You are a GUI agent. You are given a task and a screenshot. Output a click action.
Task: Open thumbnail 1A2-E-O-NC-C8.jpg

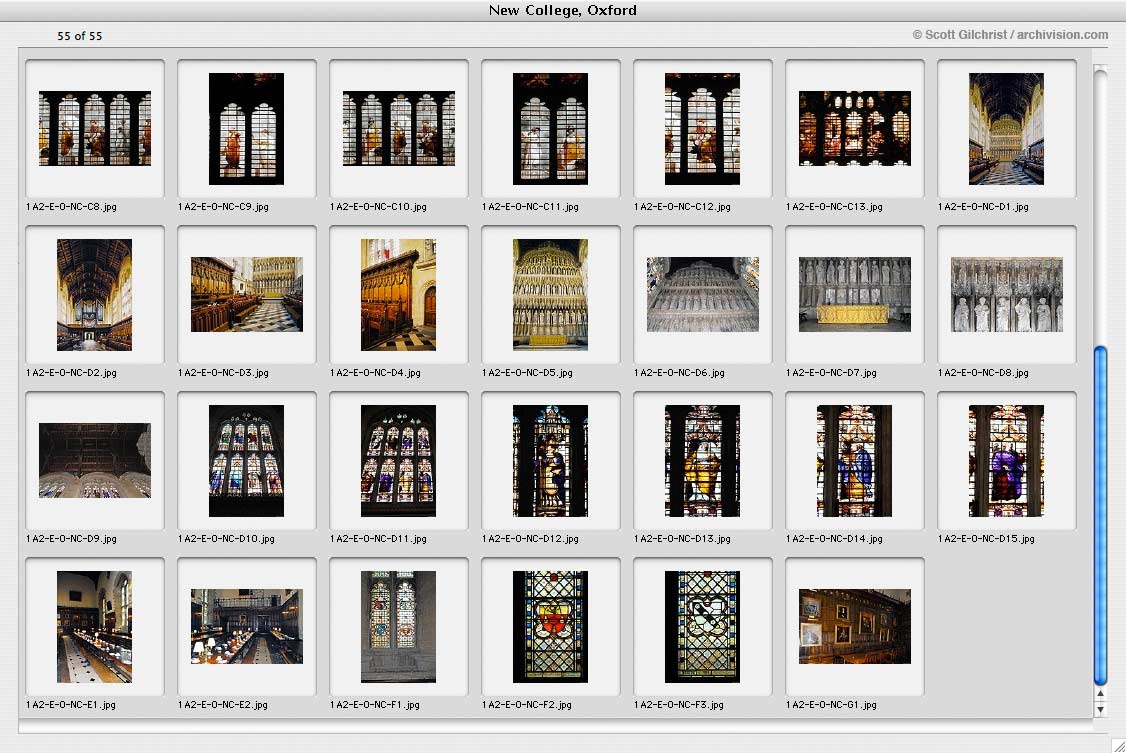(x=95, y=128)
